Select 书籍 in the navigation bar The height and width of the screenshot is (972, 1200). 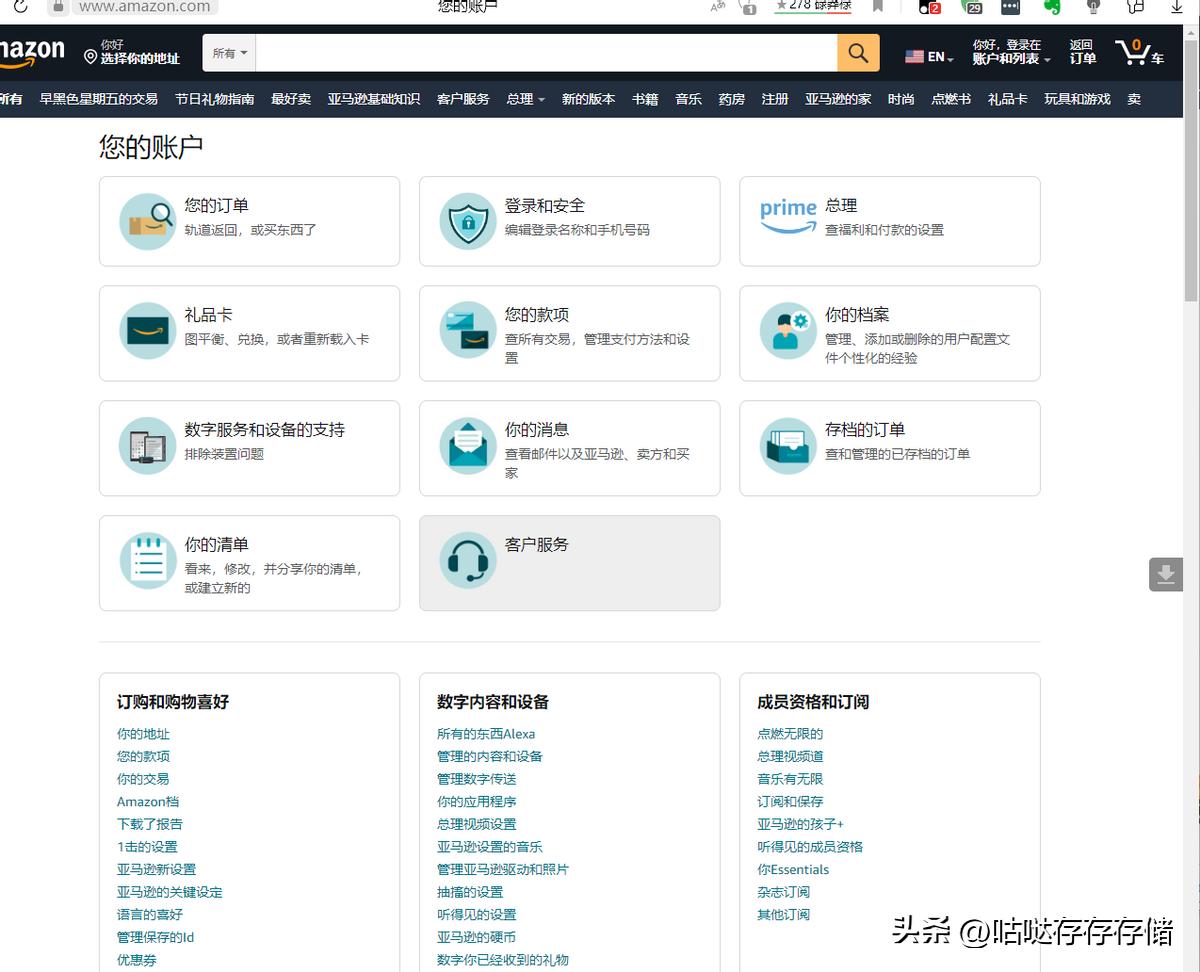[645, 99]
